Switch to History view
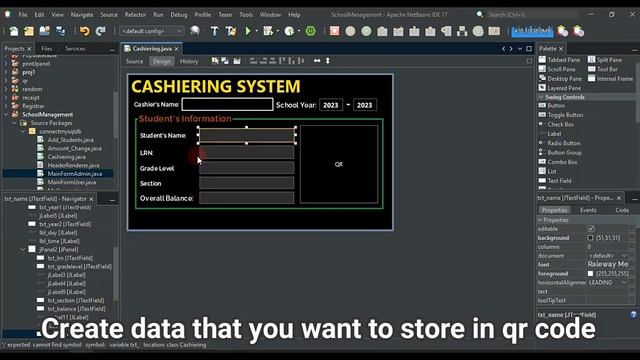The height and width of the screenshot is (360, 640). (x=189, y=61)
